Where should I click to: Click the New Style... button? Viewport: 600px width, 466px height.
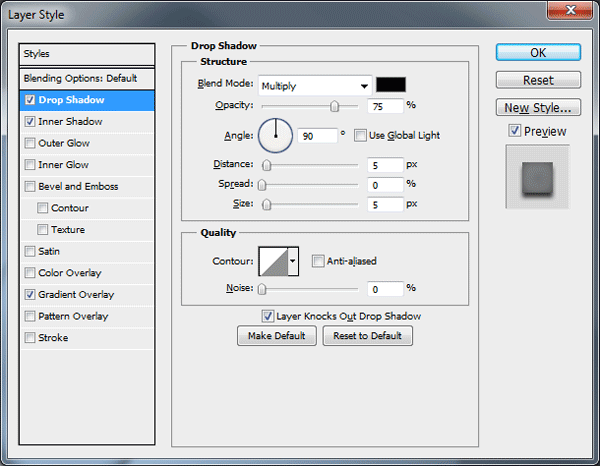tap(538, 108)
